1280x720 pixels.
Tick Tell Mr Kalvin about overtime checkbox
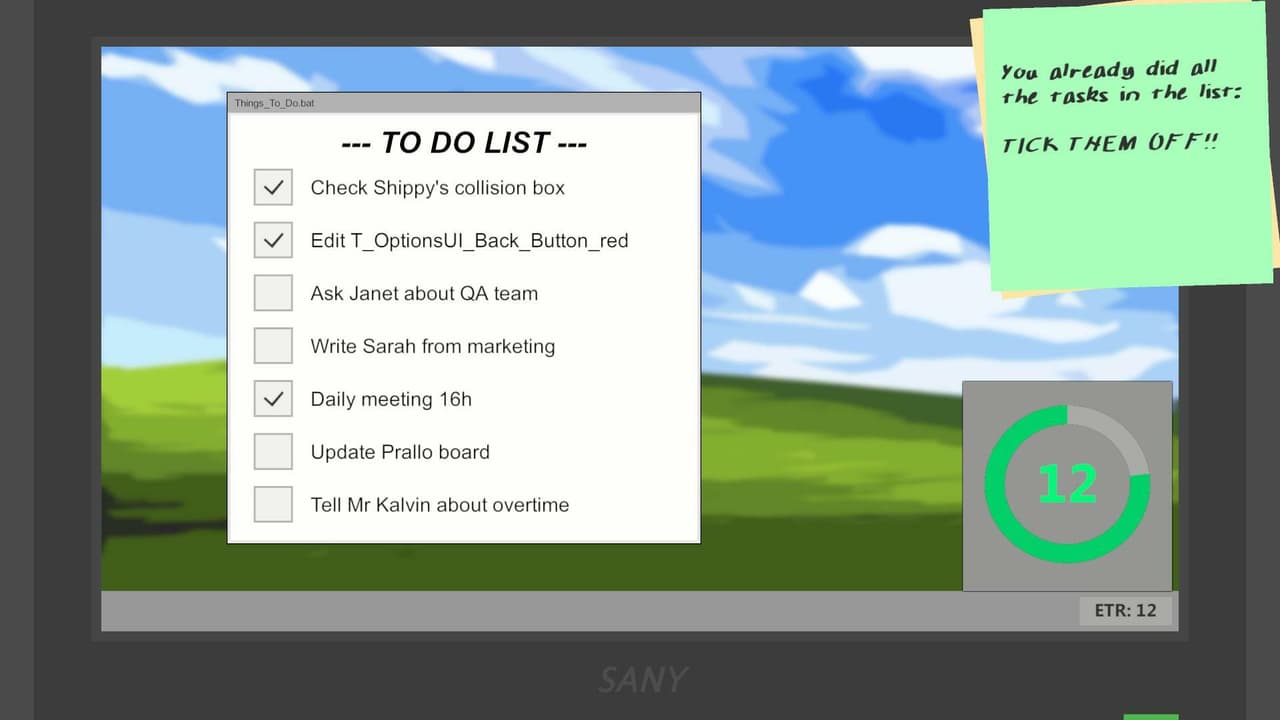[273, 505]
